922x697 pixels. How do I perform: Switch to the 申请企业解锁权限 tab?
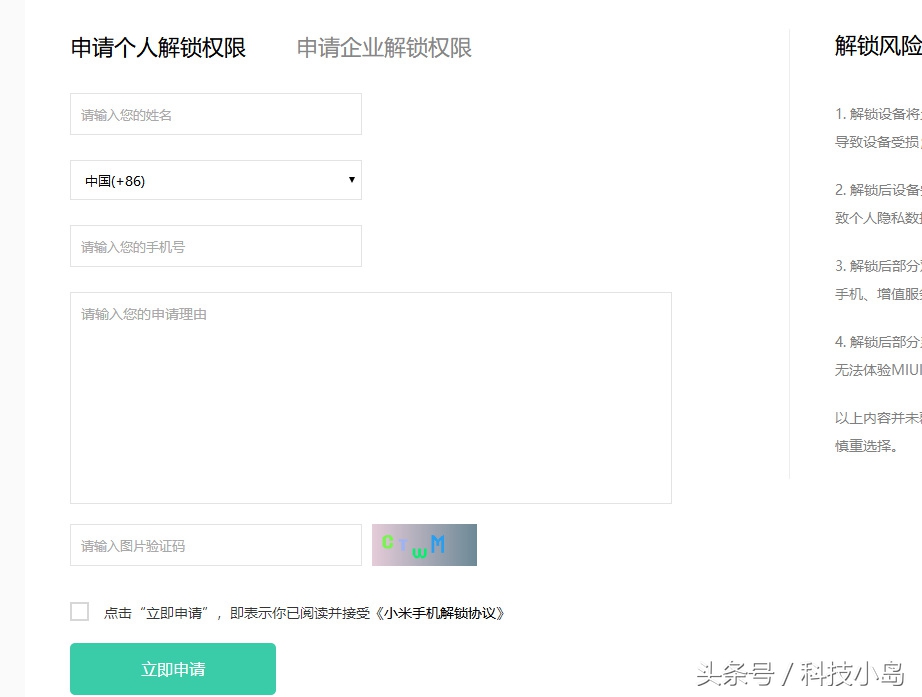[383, 47]
